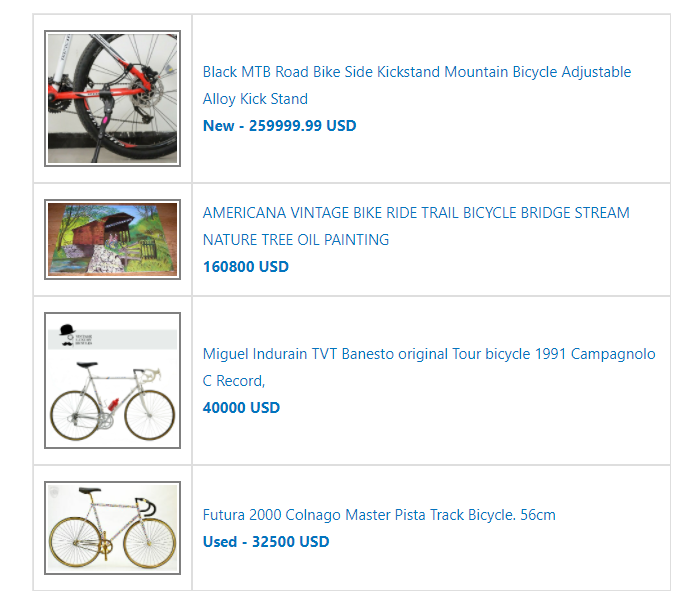Click the 'New' condition label
Image resolution: width=686 pixels, height=605 pixels.
click(x=218, y=126)
